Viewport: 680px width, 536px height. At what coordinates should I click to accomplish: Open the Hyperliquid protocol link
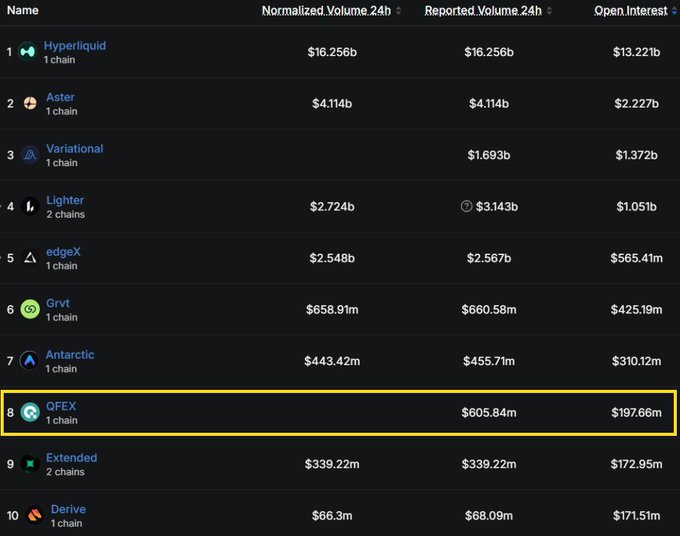pos(75,46)
